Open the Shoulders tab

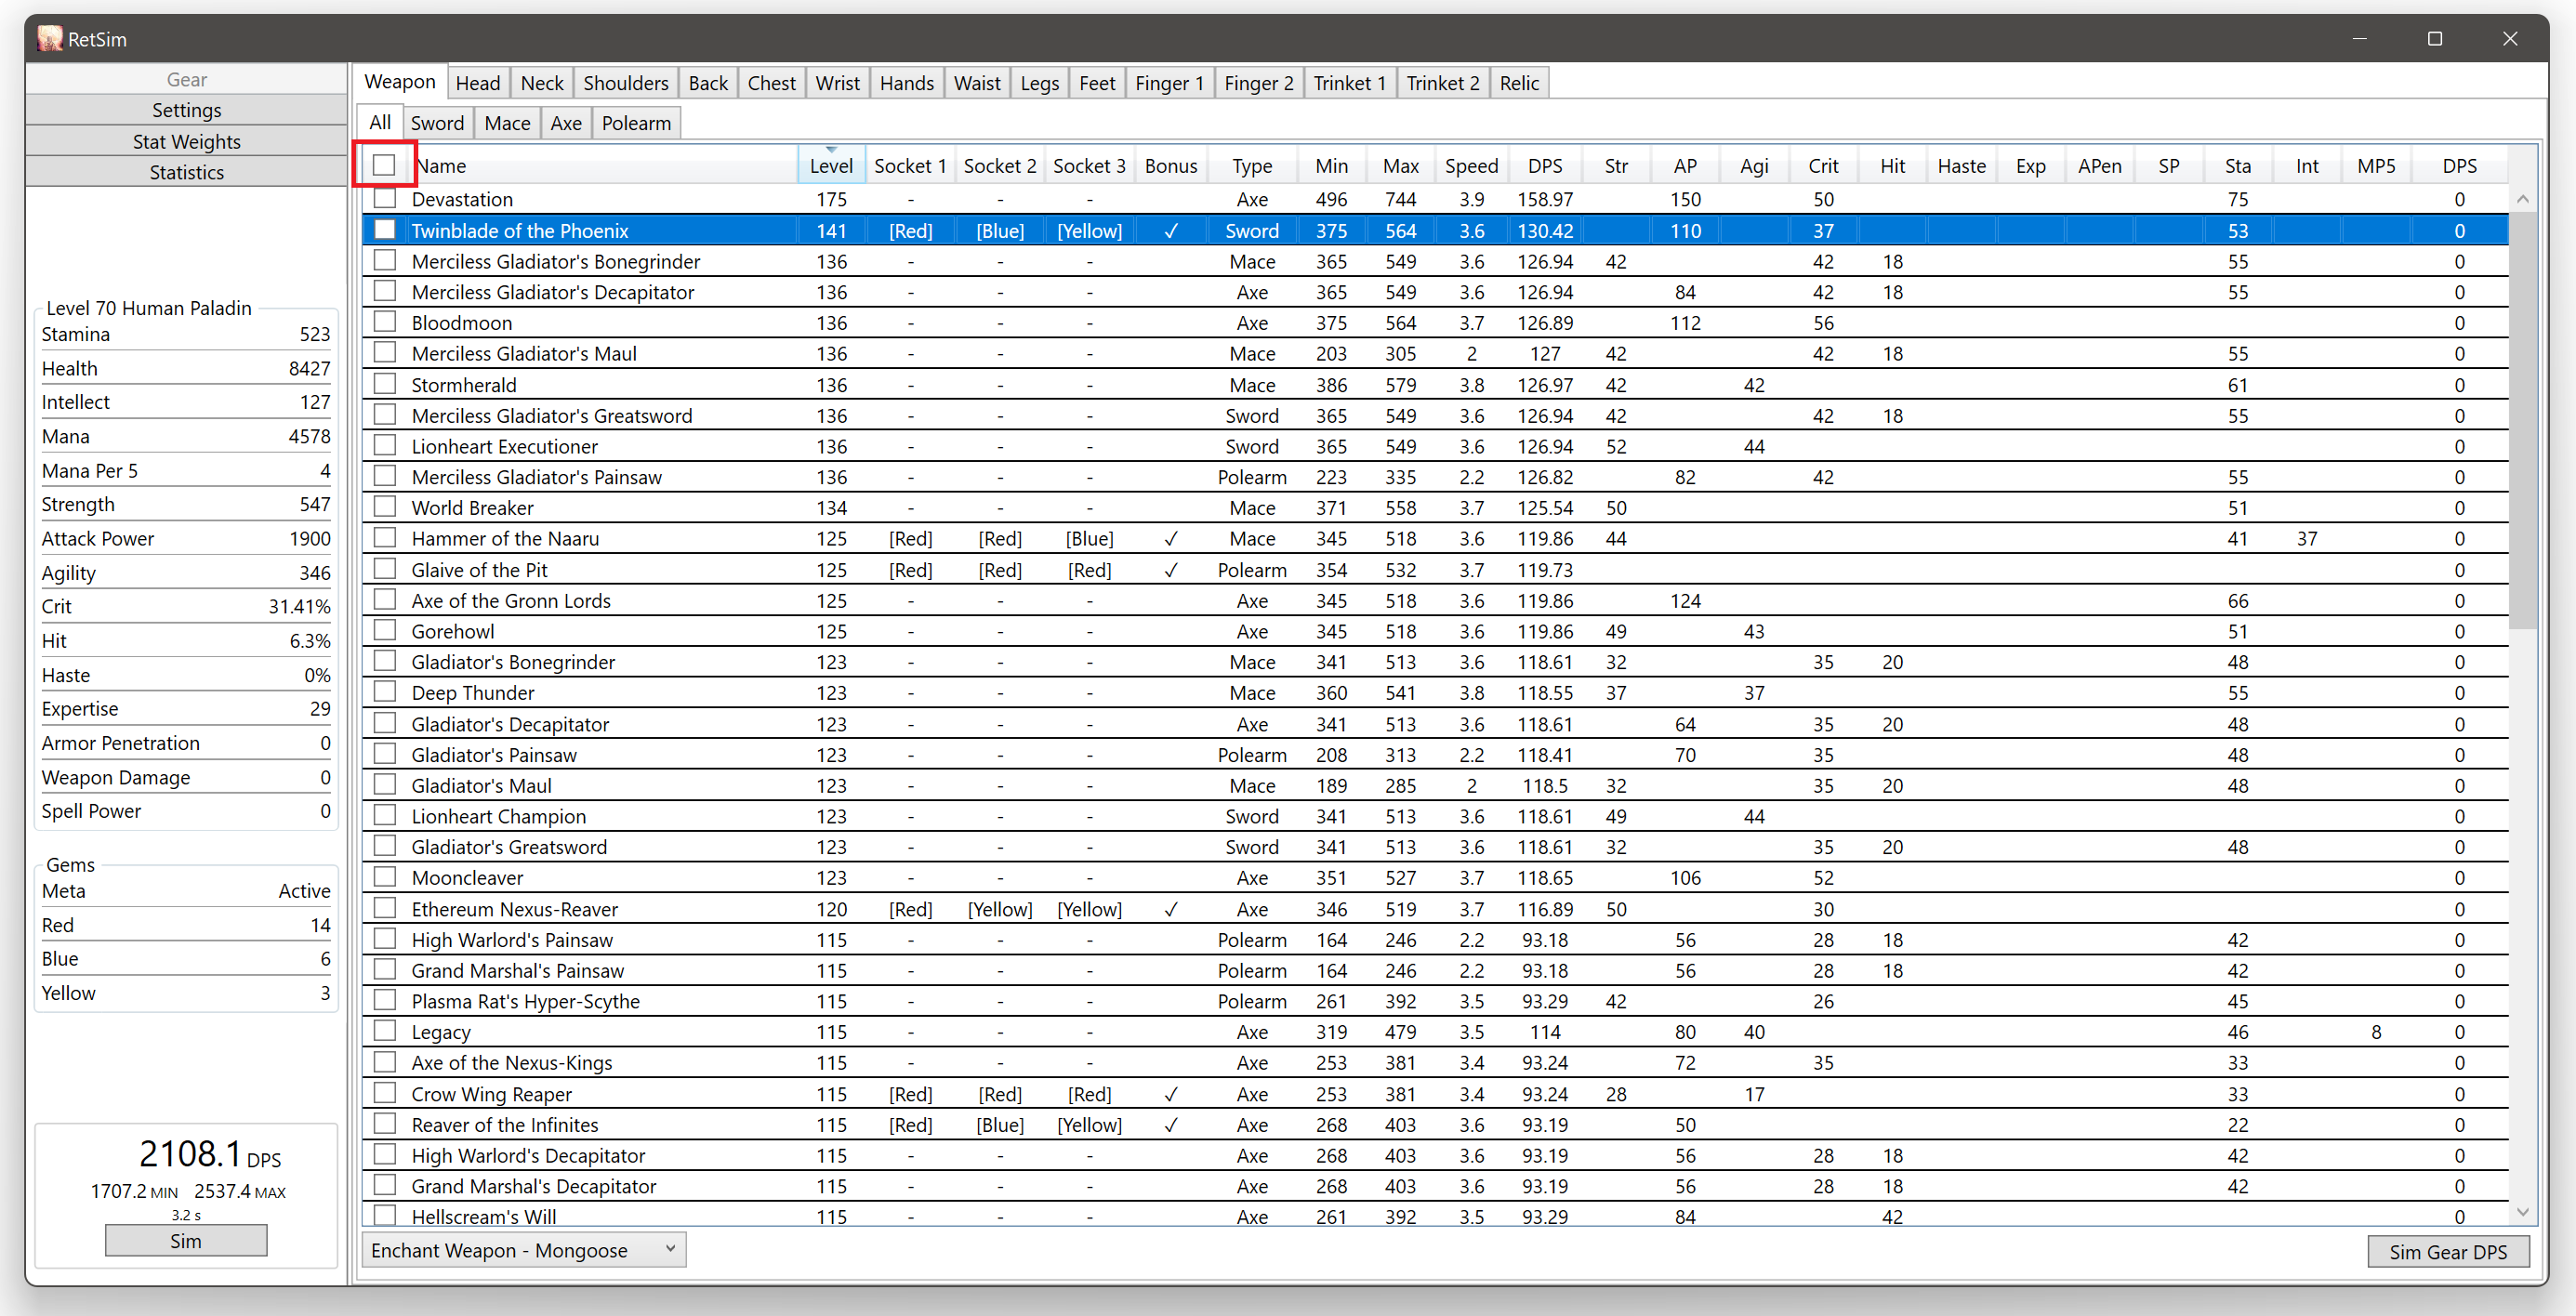[626, 83]
